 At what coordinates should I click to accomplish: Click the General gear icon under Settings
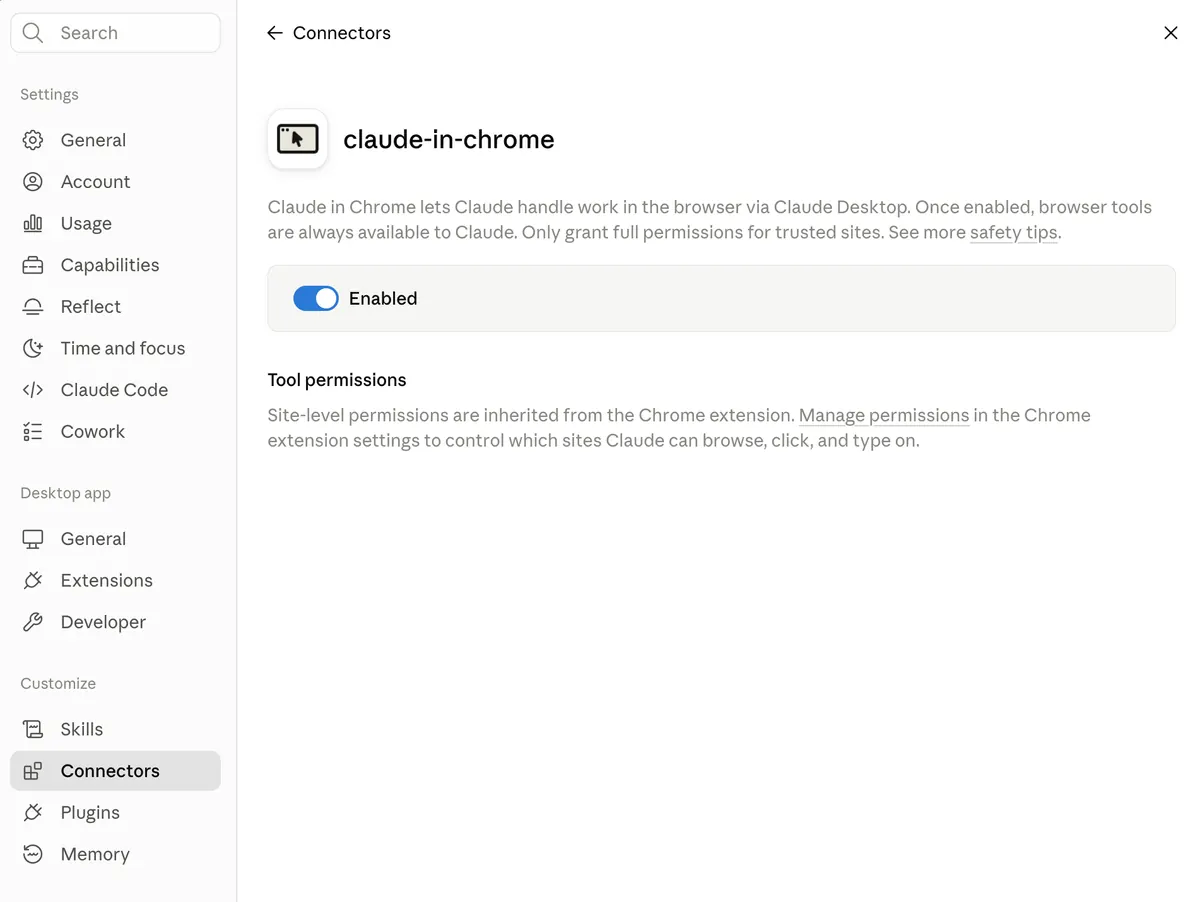(x=33, y=140)
